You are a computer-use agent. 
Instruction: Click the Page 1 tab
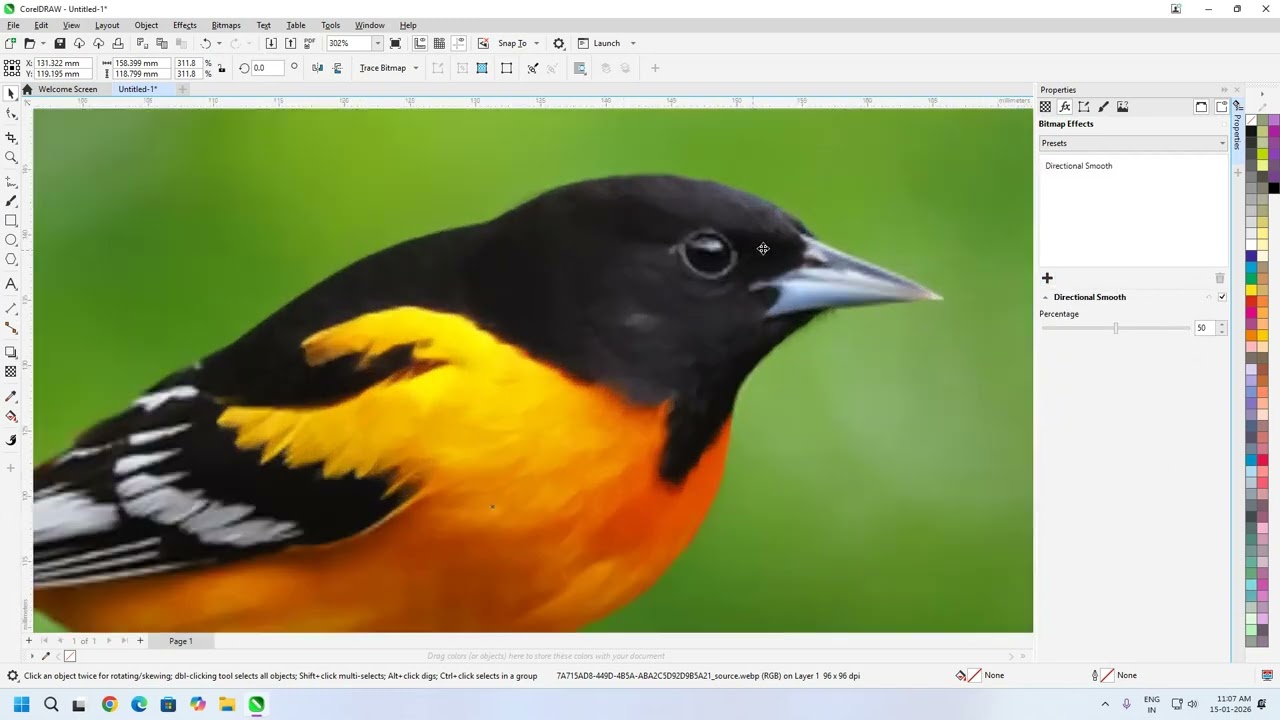click(181, 641)
